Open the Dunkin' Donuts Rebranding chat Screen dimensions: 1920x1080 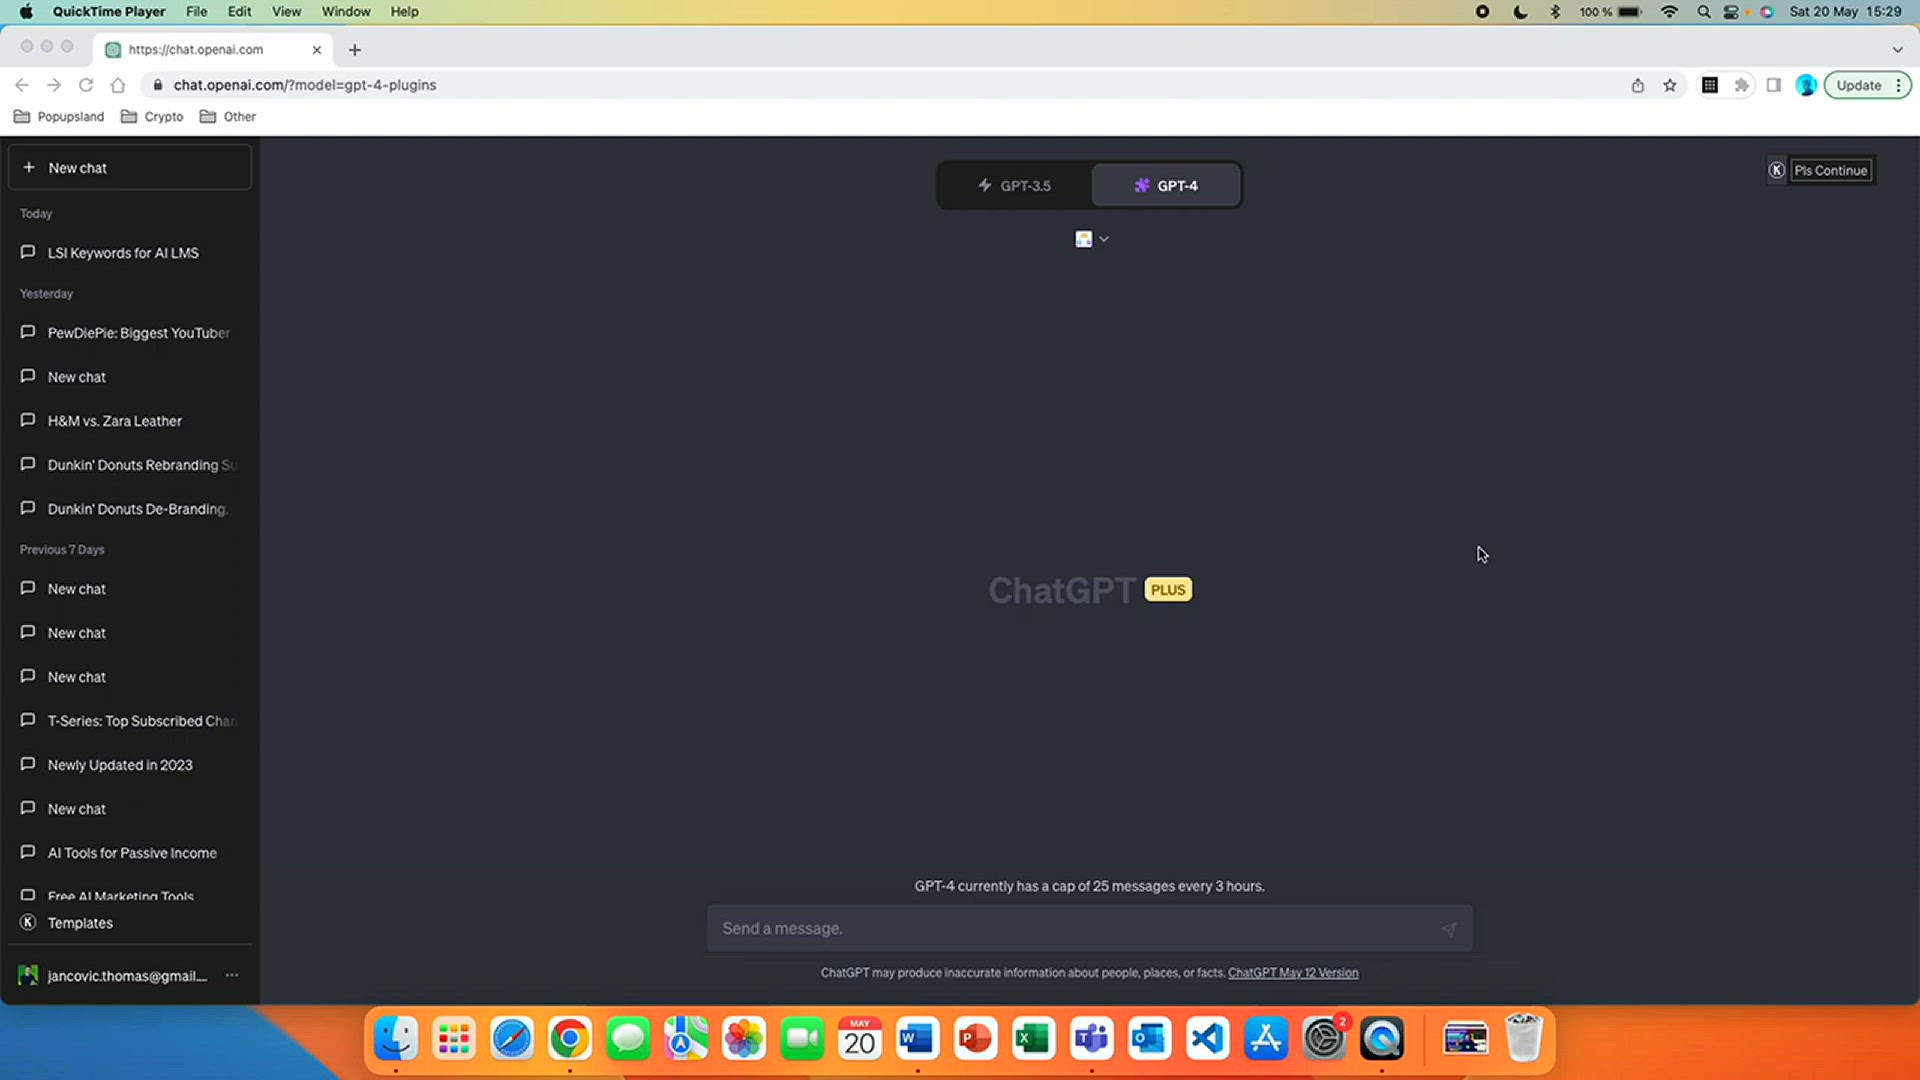coord(130,465)
